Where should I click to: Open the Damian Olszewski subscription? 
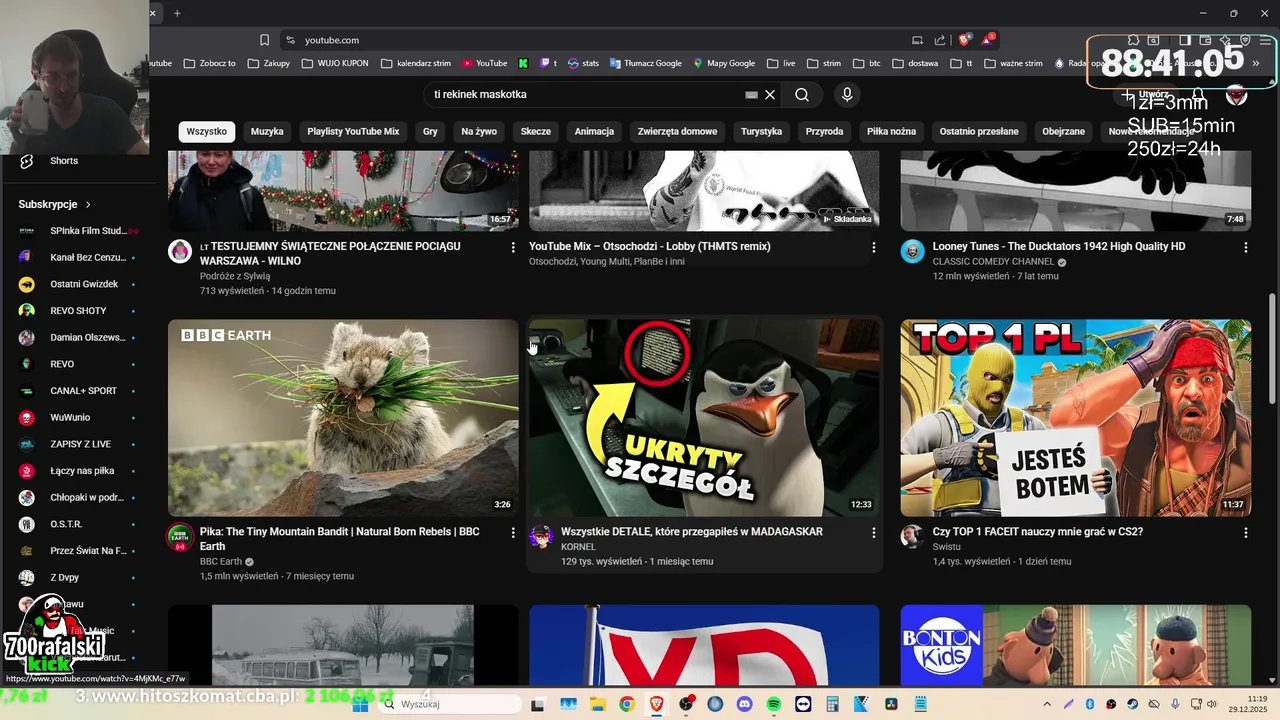[77, 338]
